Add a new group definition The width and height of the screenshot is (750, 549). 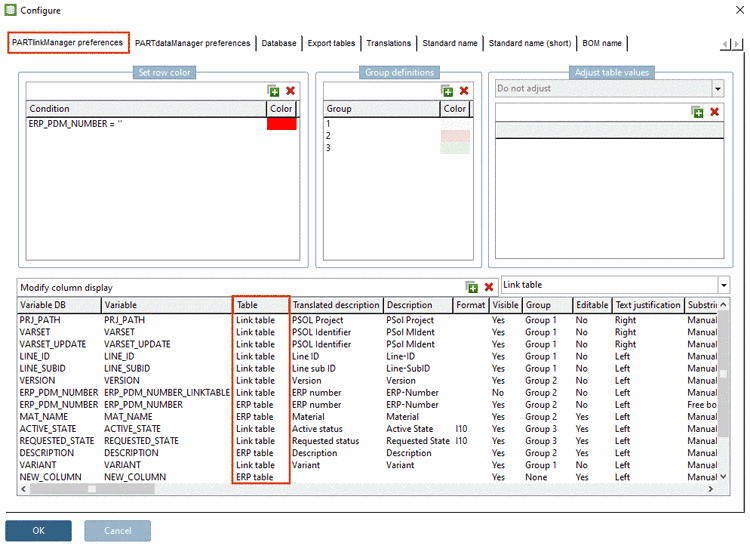pyautogui.click(x=447, y=91)
